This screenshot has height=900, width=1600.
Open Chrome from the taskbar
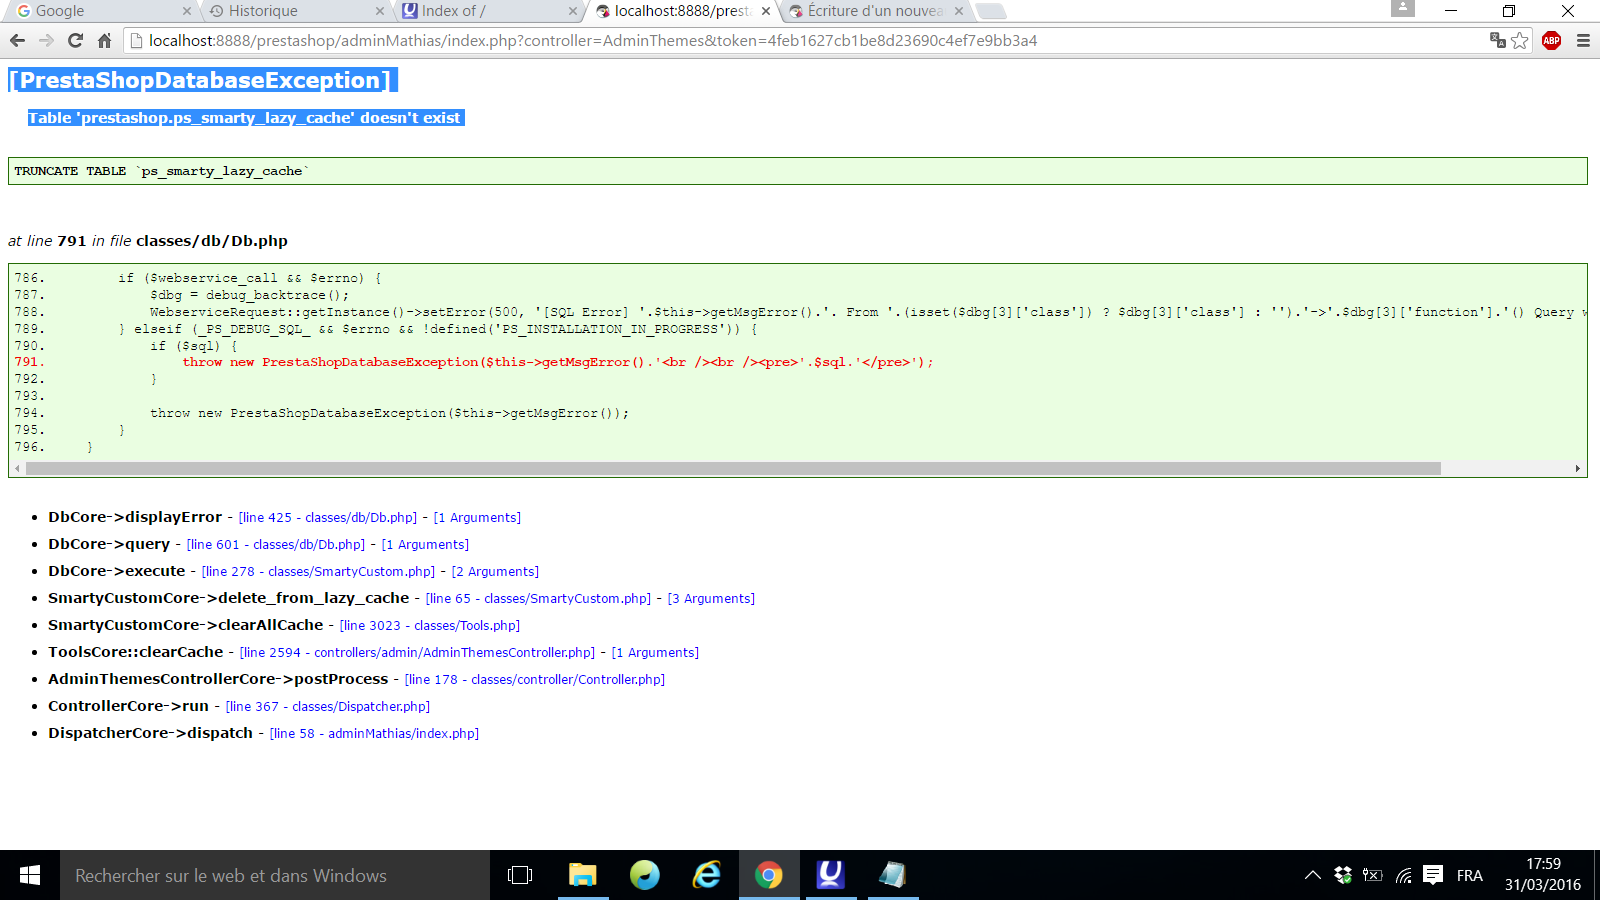(768, 875)
